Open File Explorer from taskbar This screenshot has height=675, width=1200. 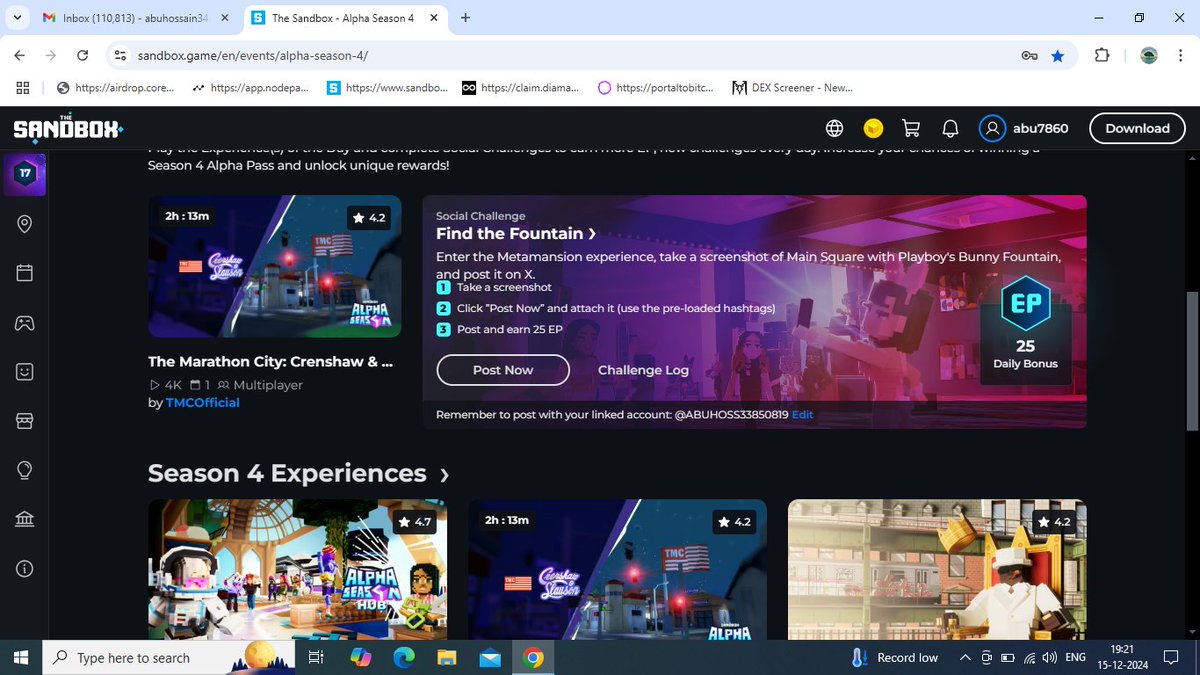coord(446,657)
